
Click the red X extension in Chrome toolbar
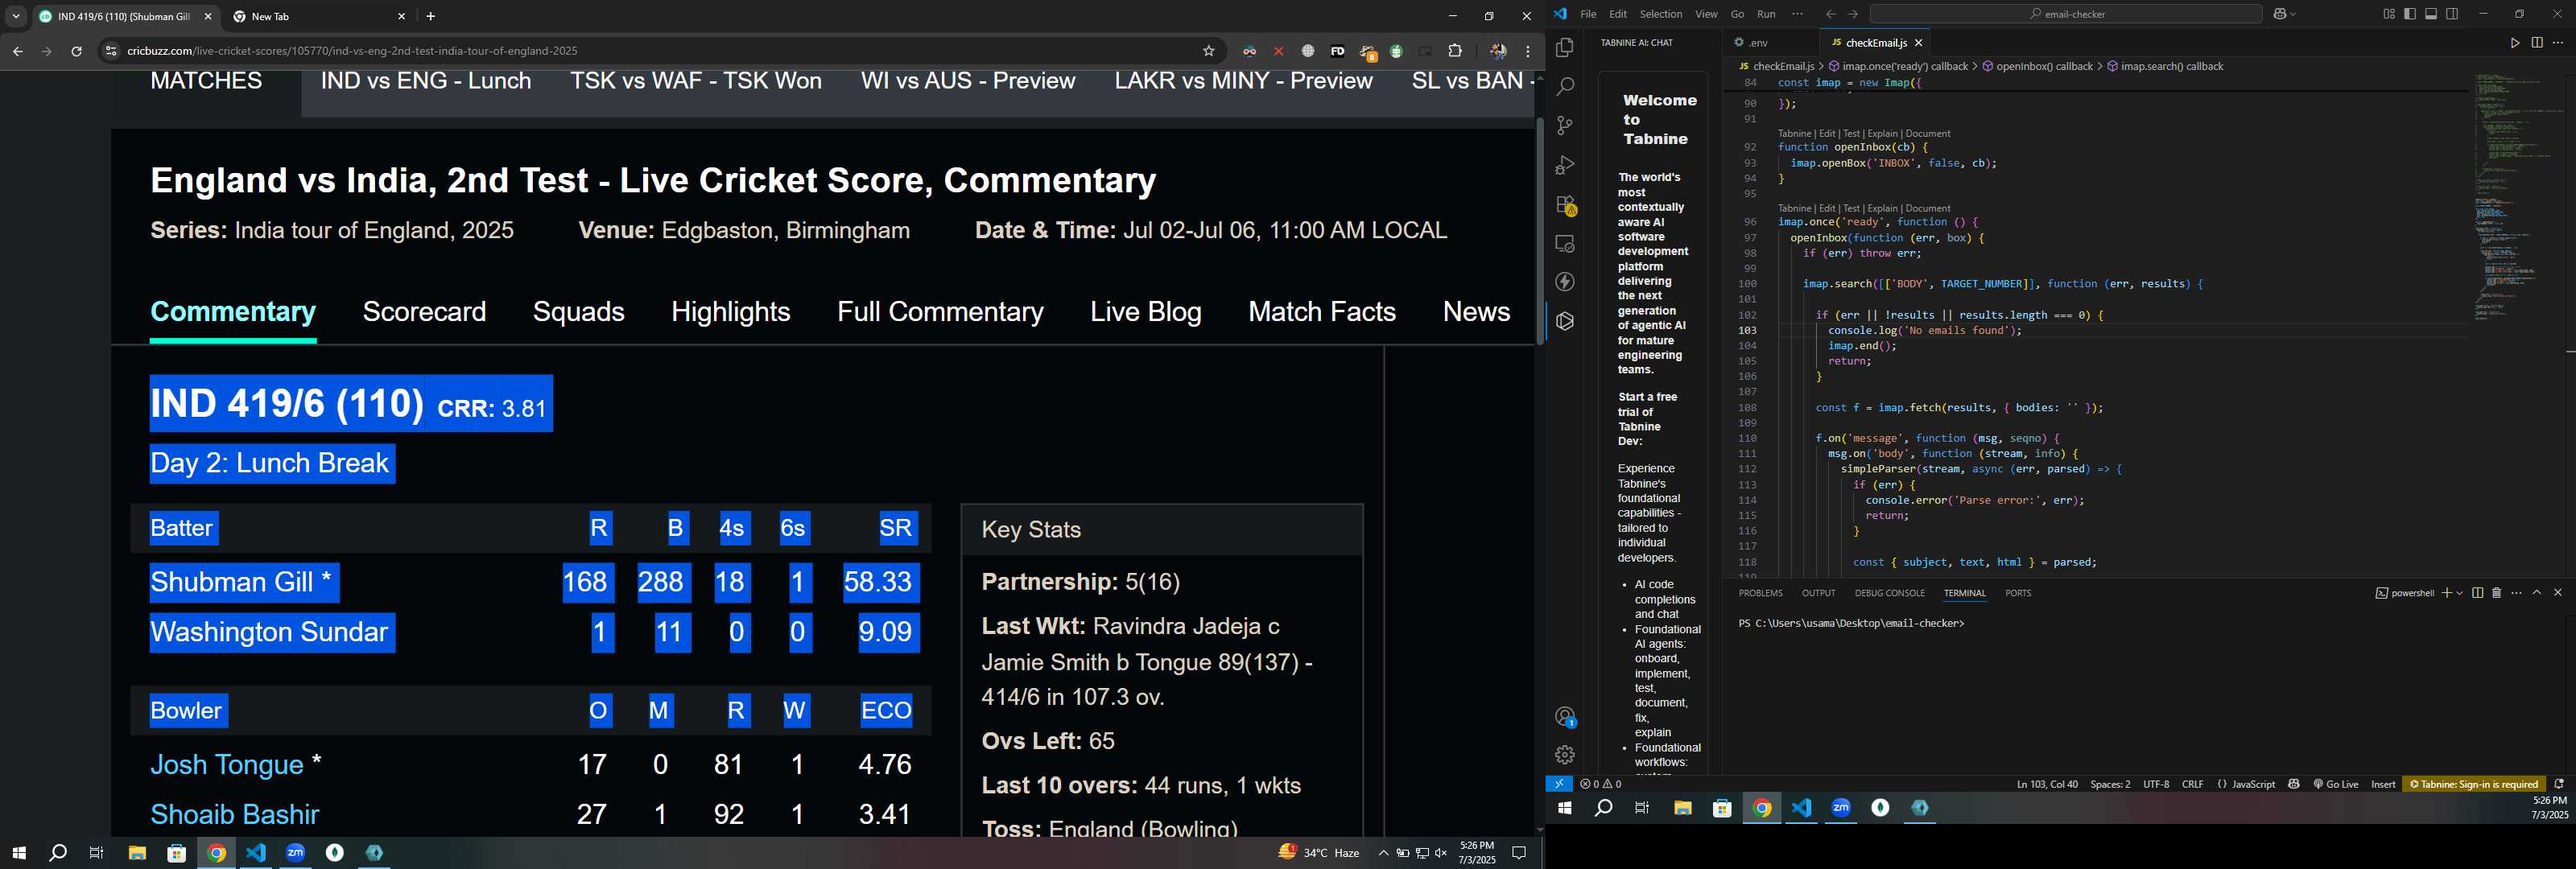coord(1278,51)
